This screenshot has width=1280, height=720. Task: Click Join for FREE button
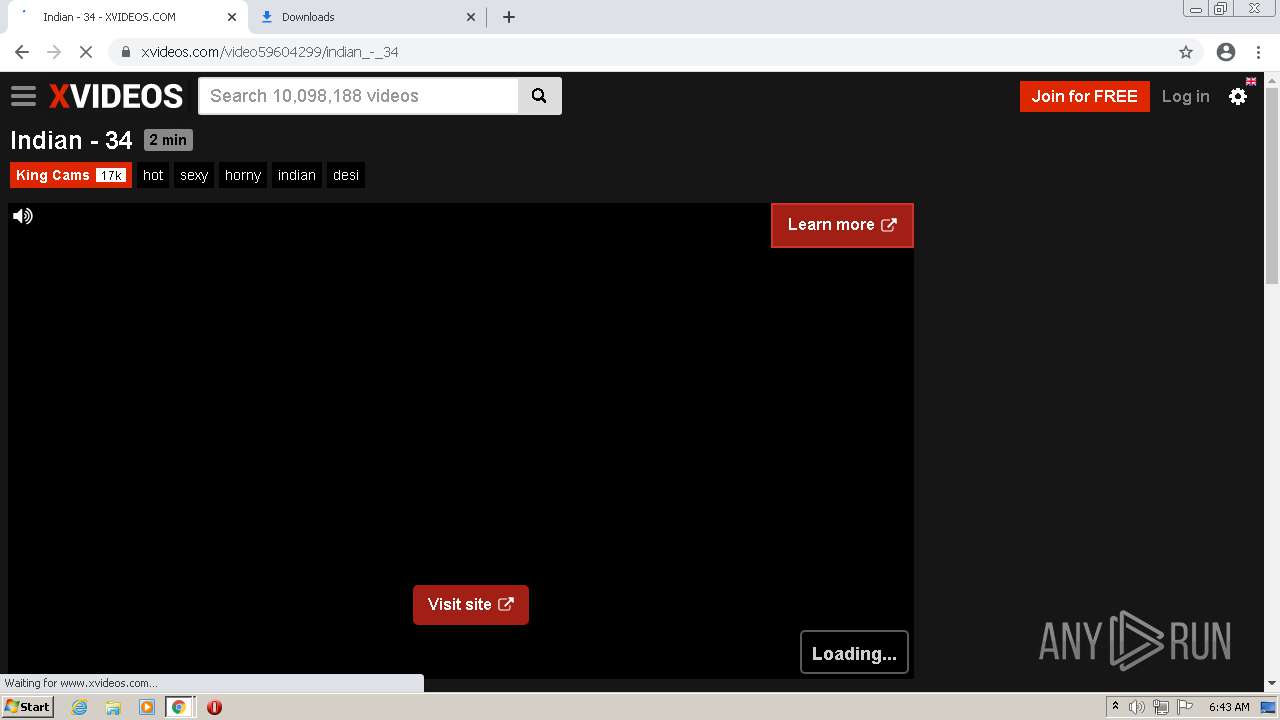tap(1085, 96)
